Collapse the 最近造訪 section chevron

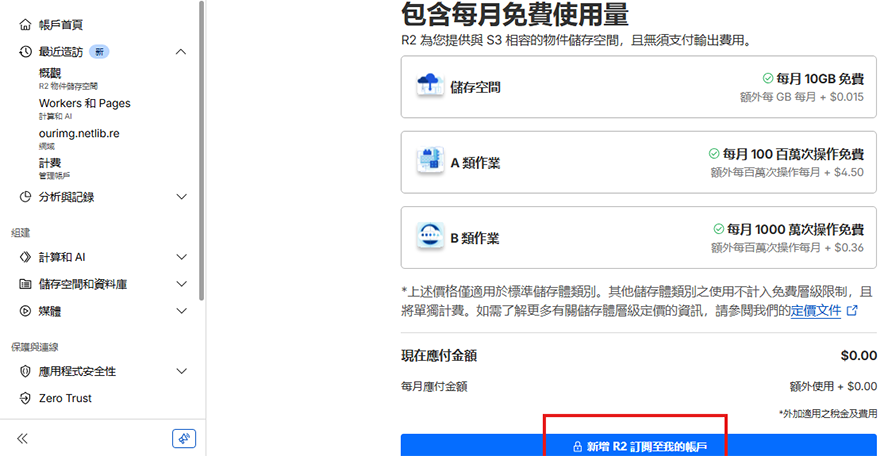coord(181,52)
